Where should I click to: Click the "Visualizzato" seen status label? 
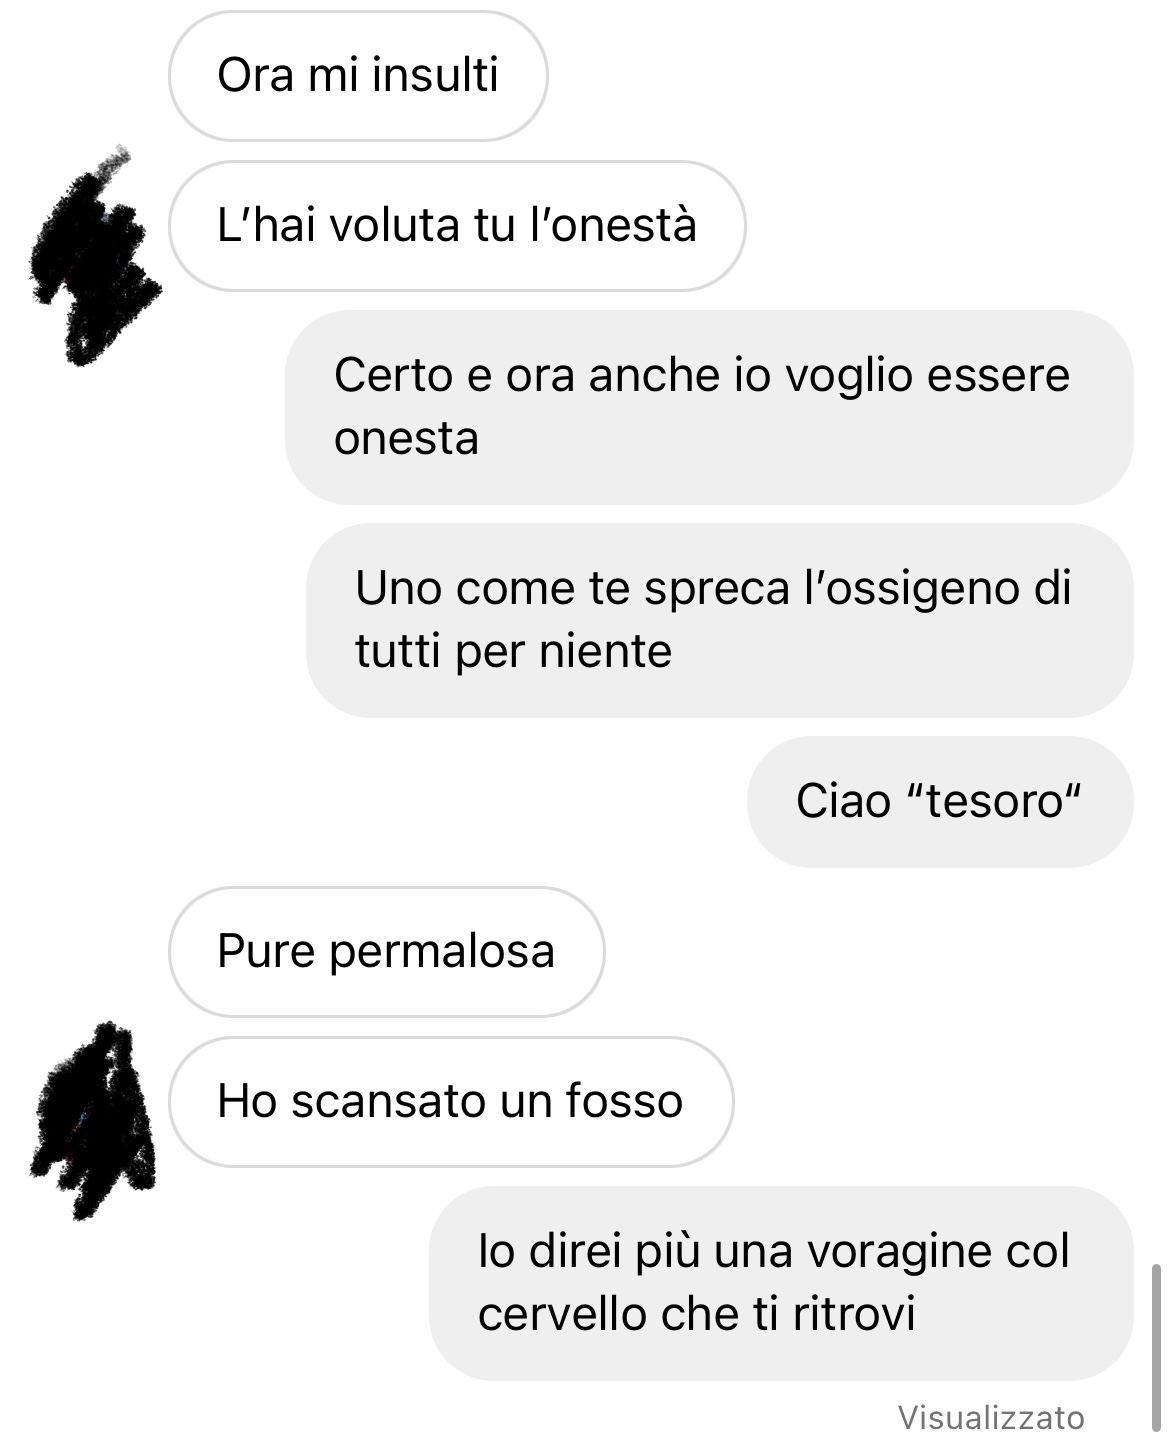point(991,1418)
